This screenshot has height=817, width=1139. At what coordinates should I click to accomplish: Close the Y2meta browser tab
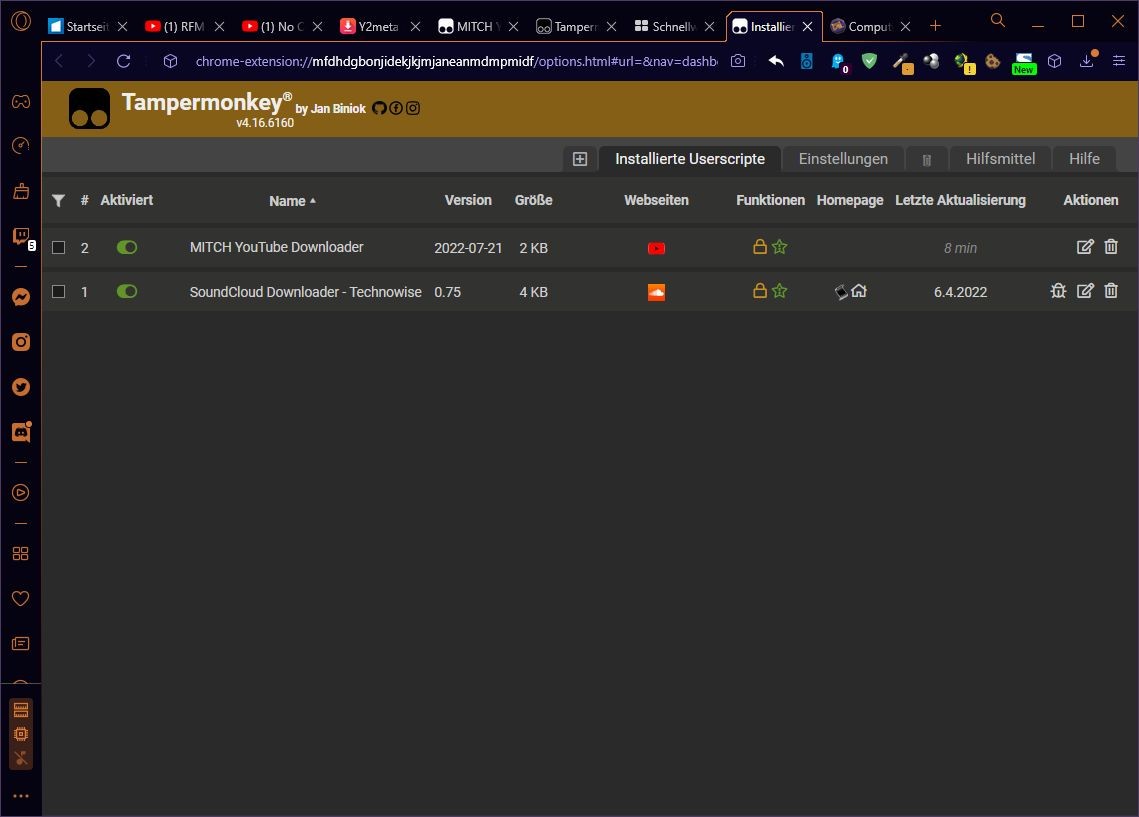click(x=416, y=27)
